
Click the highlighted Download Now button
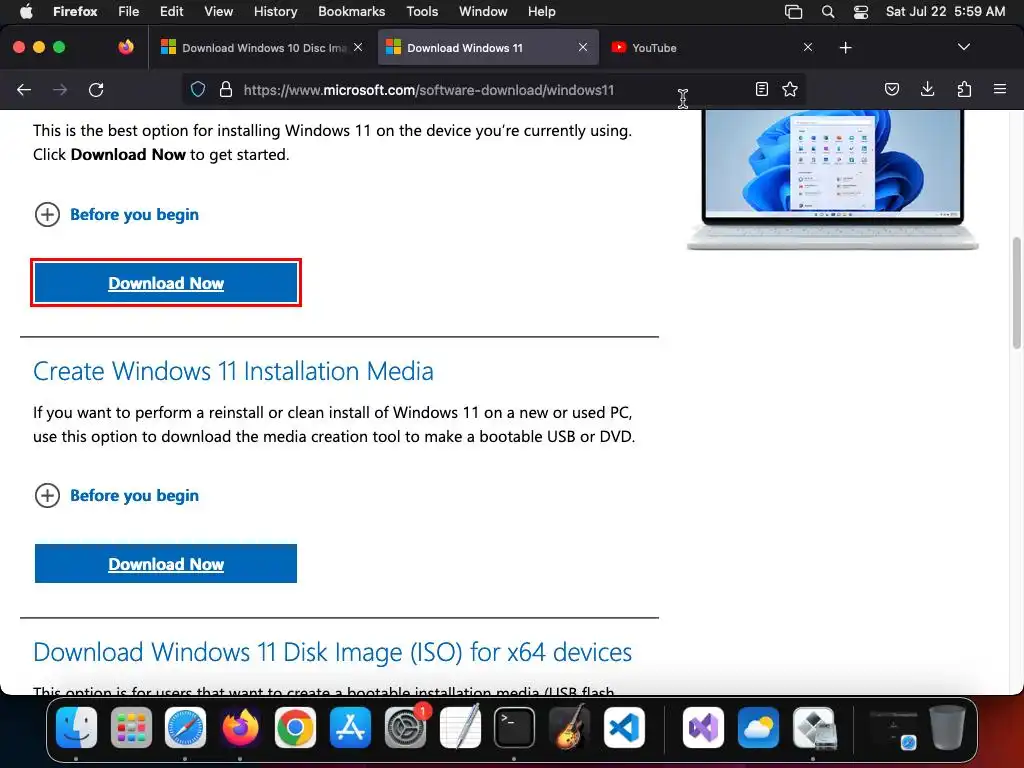click(x=166, y=283)
